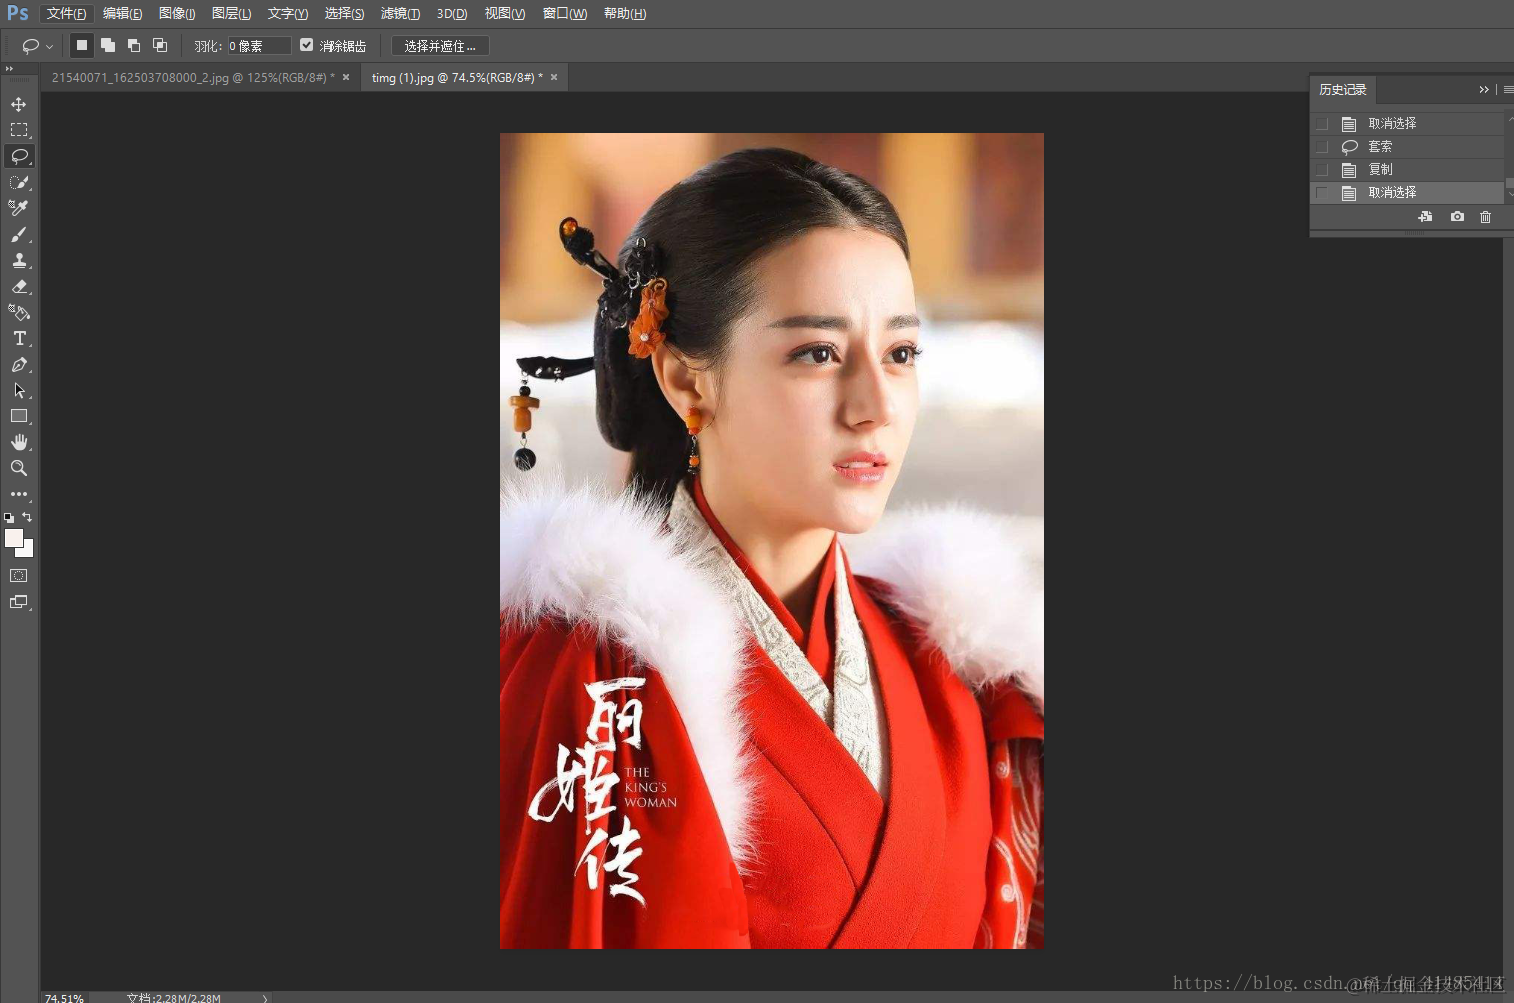The width and height of the screenshot is (1514, 1003).
Task: Select the Eyedropper tool
Action: [x=19, y=208]
